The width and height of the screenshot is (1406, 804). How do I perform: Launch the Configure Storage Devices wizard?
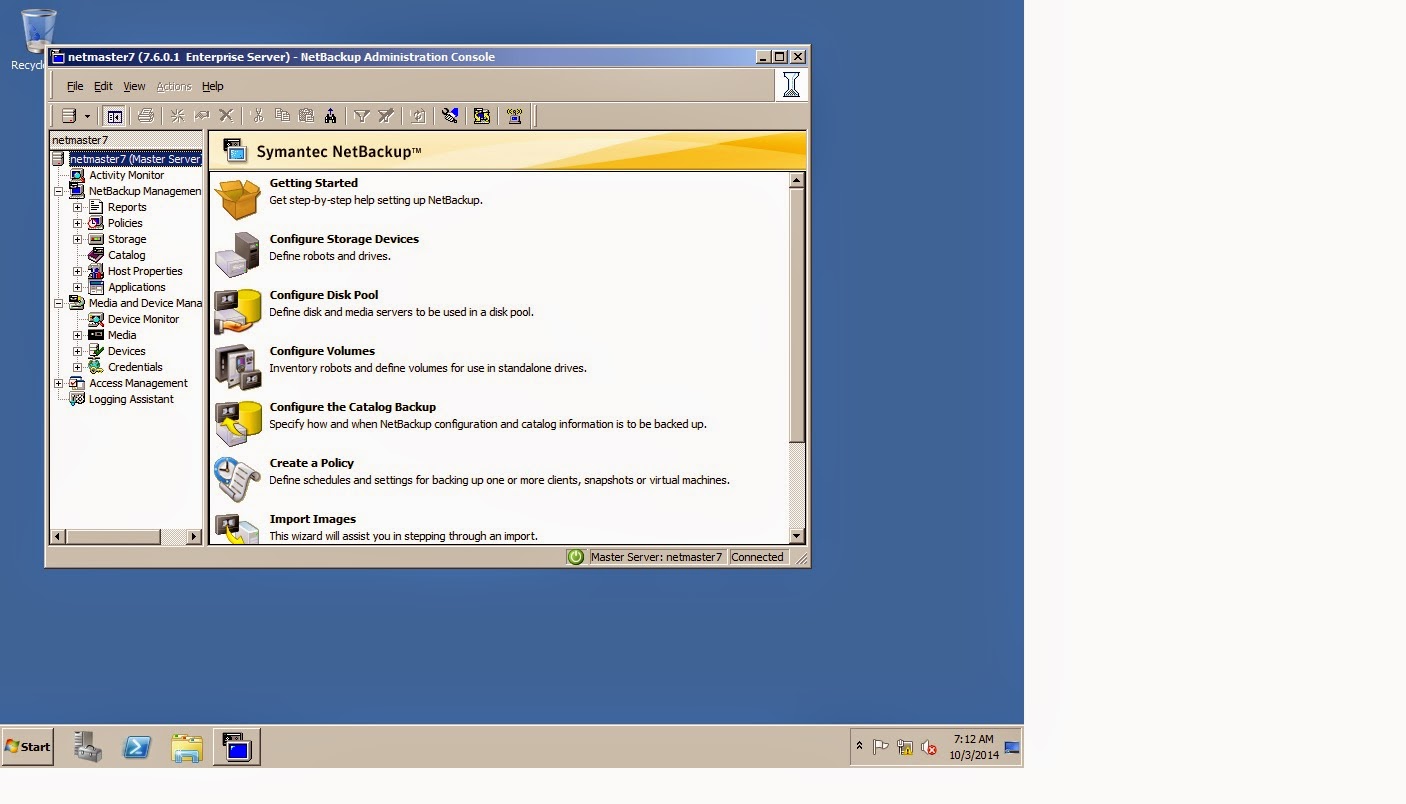(x=344, y=239)
